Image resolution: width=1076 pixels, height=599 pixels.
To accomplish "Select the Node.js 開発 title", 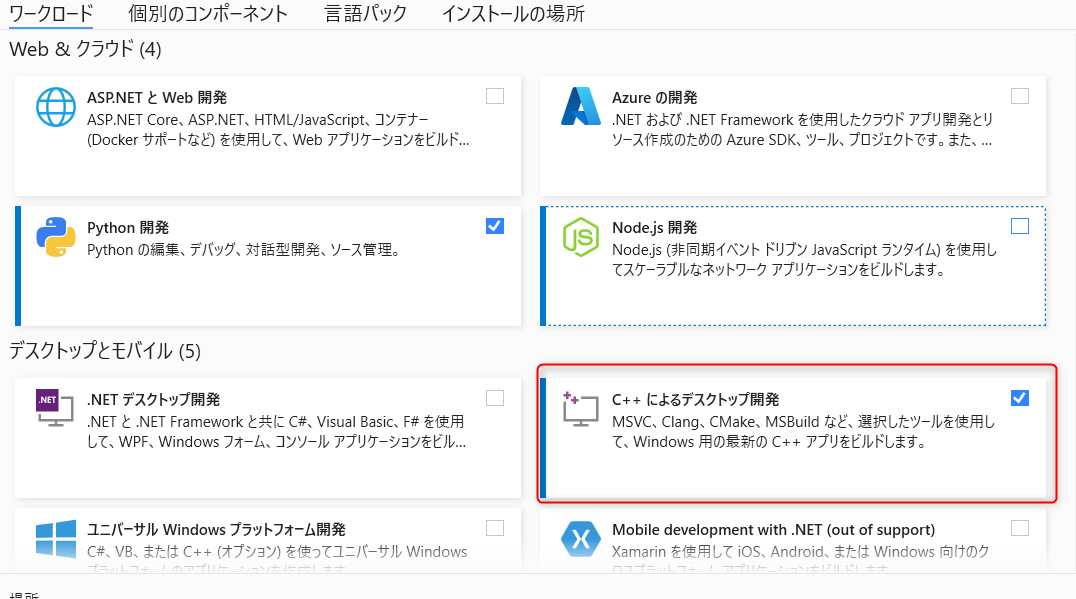I will click(x=655, y=228).
